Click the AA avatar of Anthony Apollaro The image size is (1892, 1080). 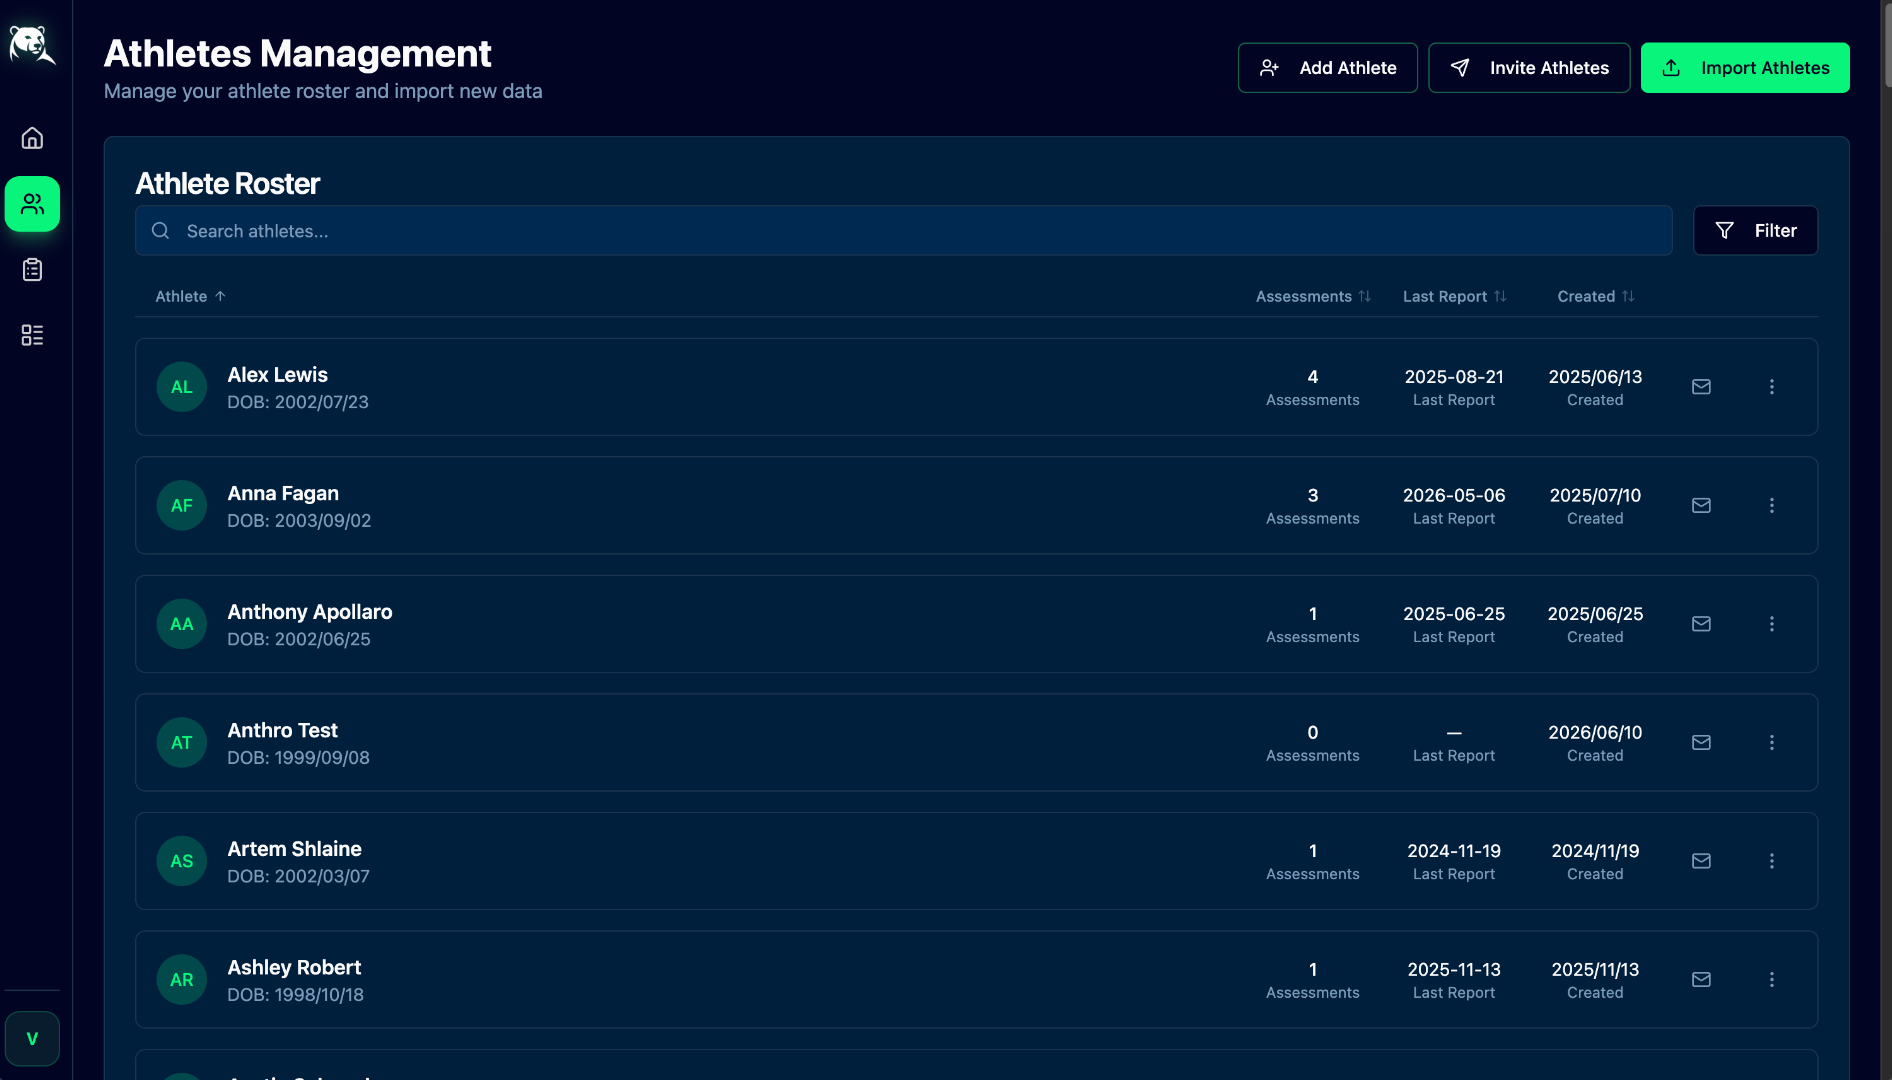(181, 624)
